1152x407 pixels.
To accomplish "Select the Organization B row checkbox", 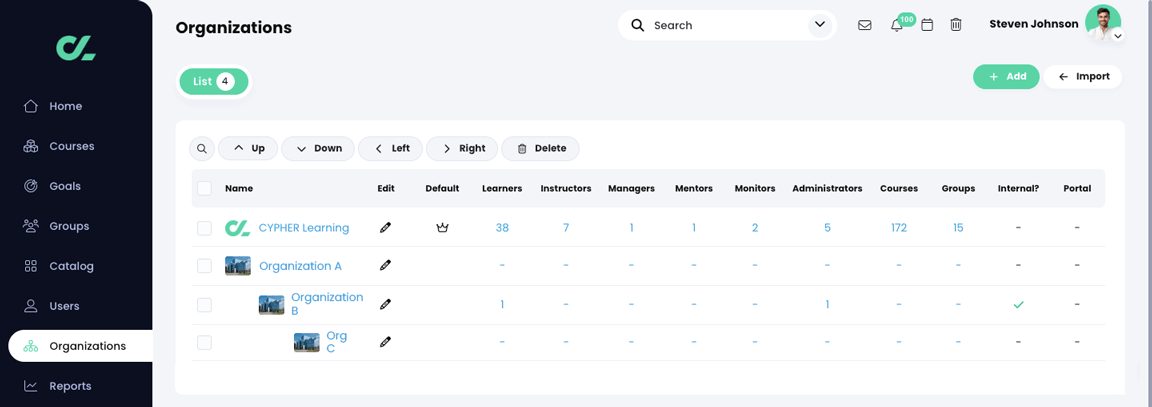I will point(204,305).
